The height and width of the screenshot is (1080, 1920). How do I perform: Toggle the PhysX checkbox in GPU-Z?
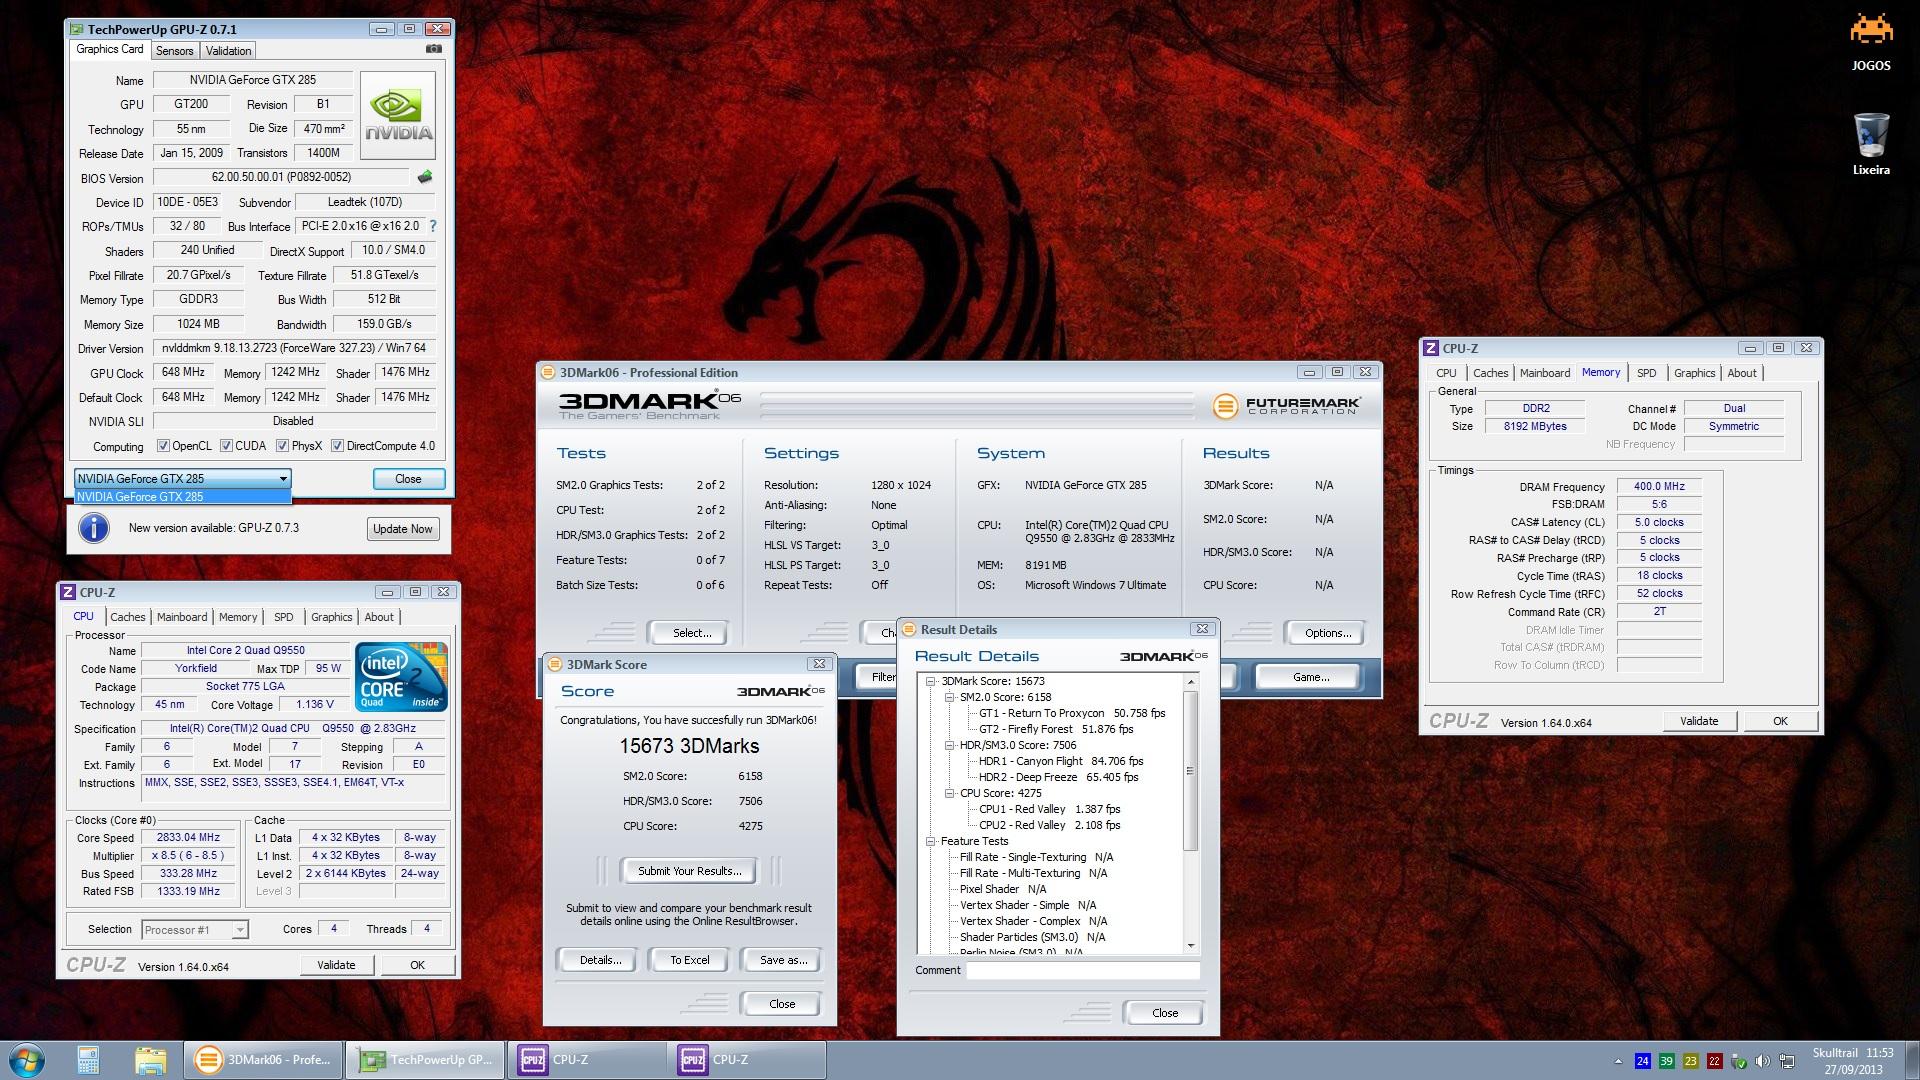282,446
